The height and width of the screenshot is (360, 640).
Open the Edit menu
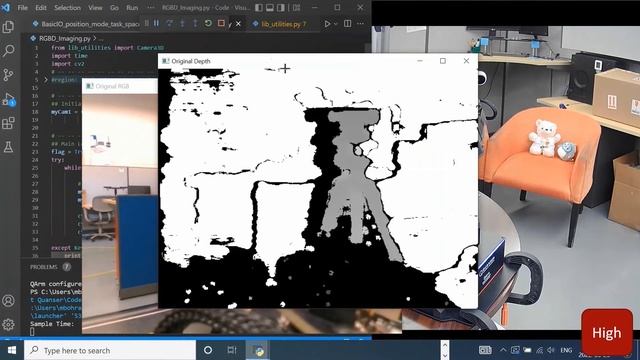coord(41,8)
